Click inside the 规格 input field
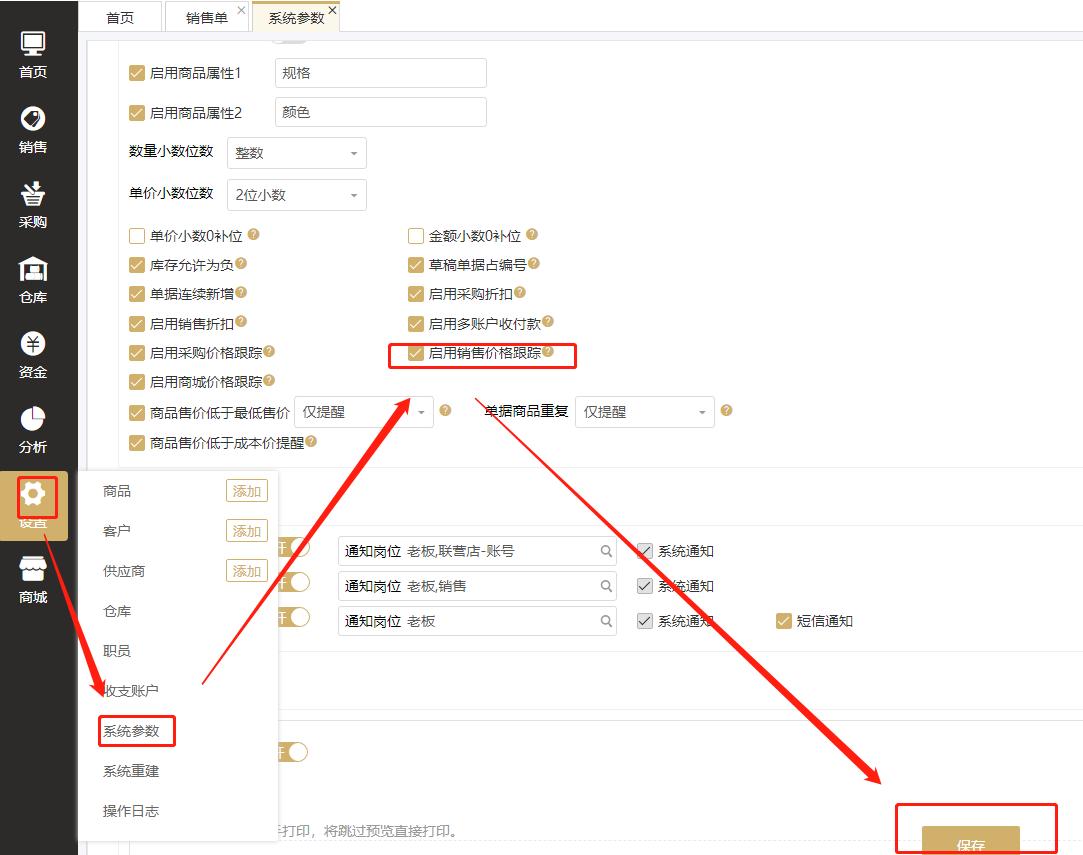Viewport: 1083px width, 855px height. point(380,72)
